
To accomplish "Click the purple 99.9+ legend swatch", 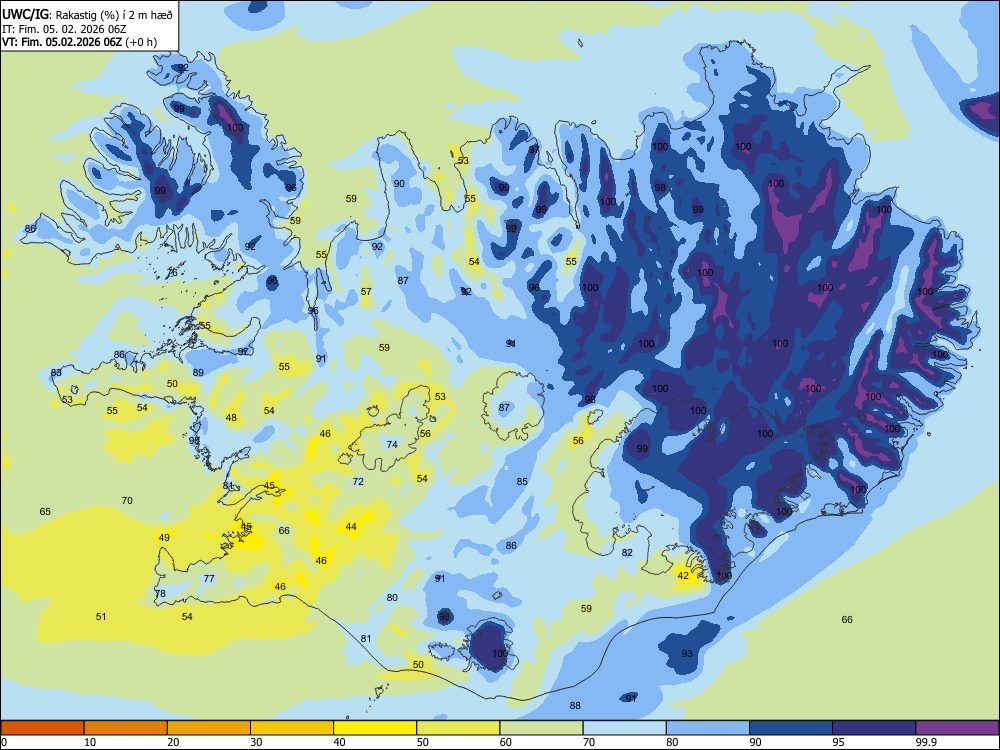I will (x=957, y=728).
